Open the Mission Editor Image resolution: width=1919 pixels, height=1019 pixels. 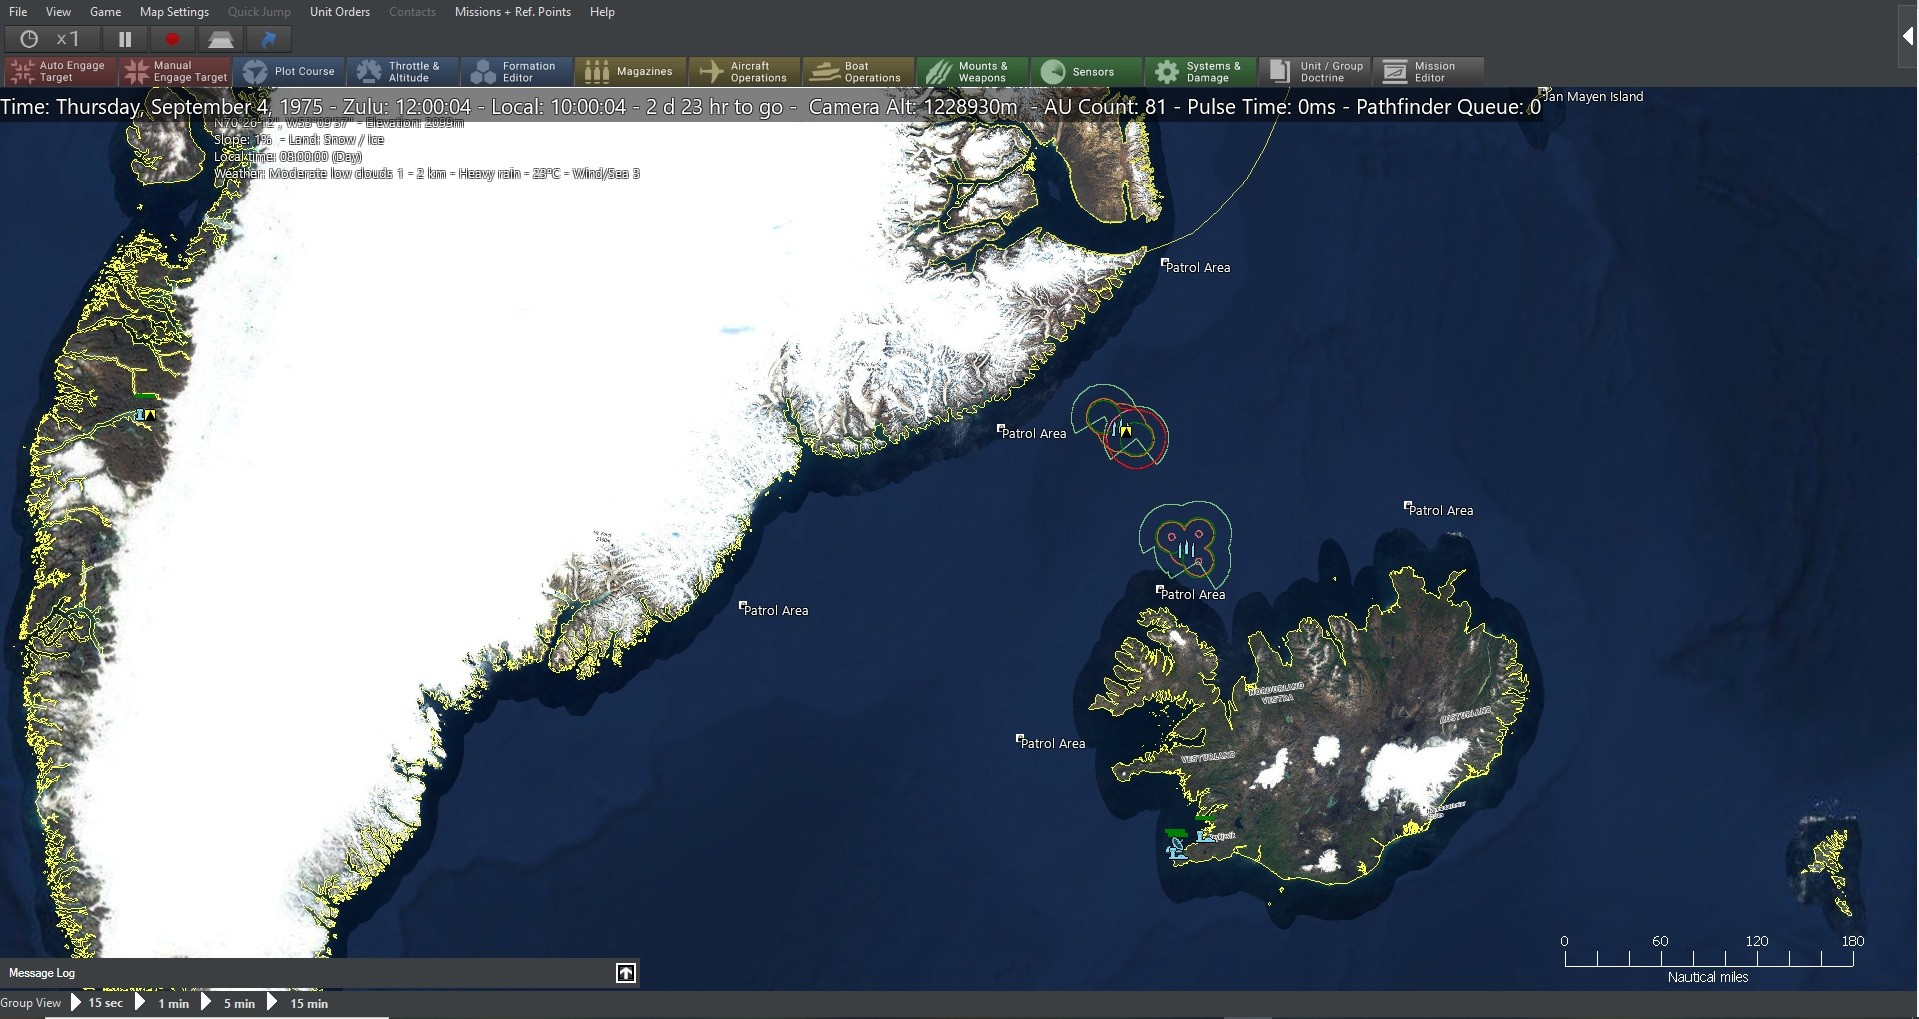click(x=1427, y=71)
